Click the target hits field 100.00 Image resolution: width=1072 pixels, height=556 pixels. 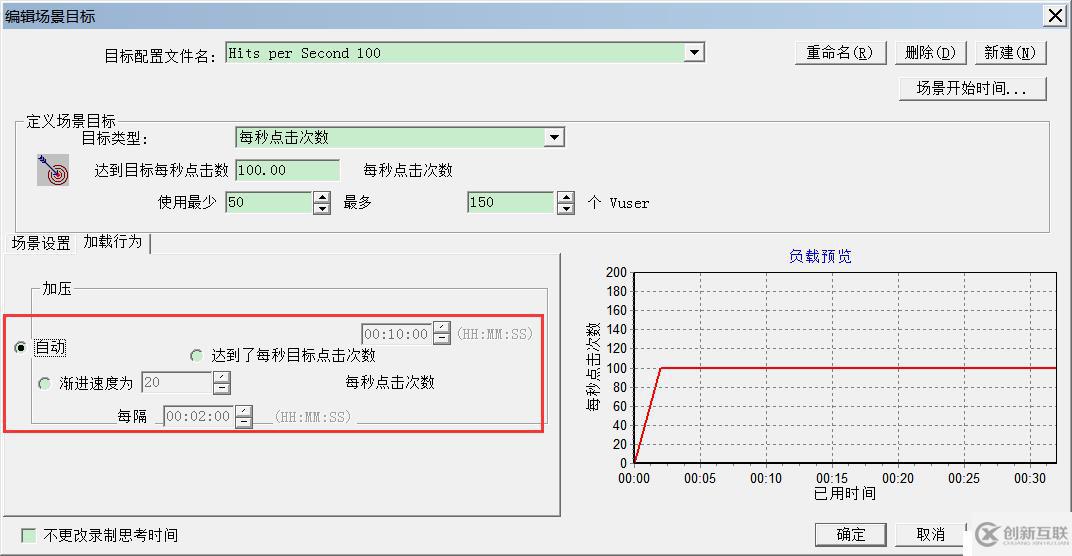[288, 170]
